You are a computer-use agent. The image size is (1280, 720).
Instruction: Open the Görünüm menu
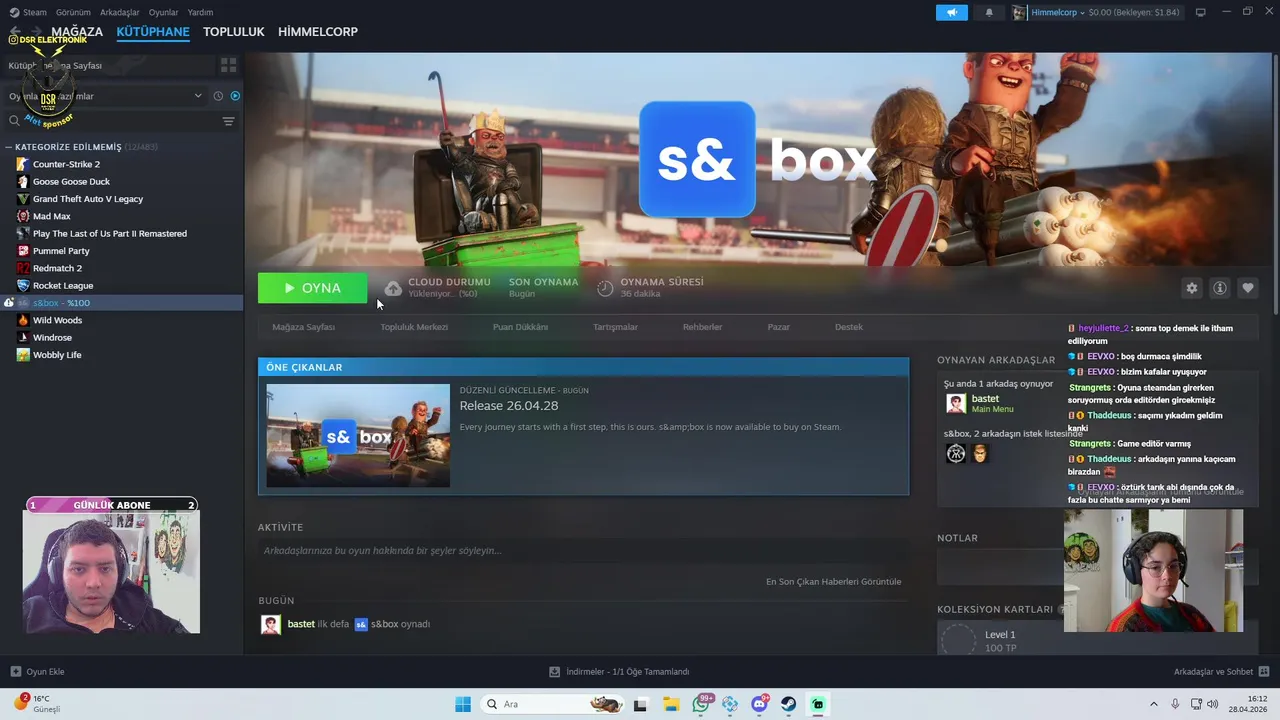pos(73,12)
